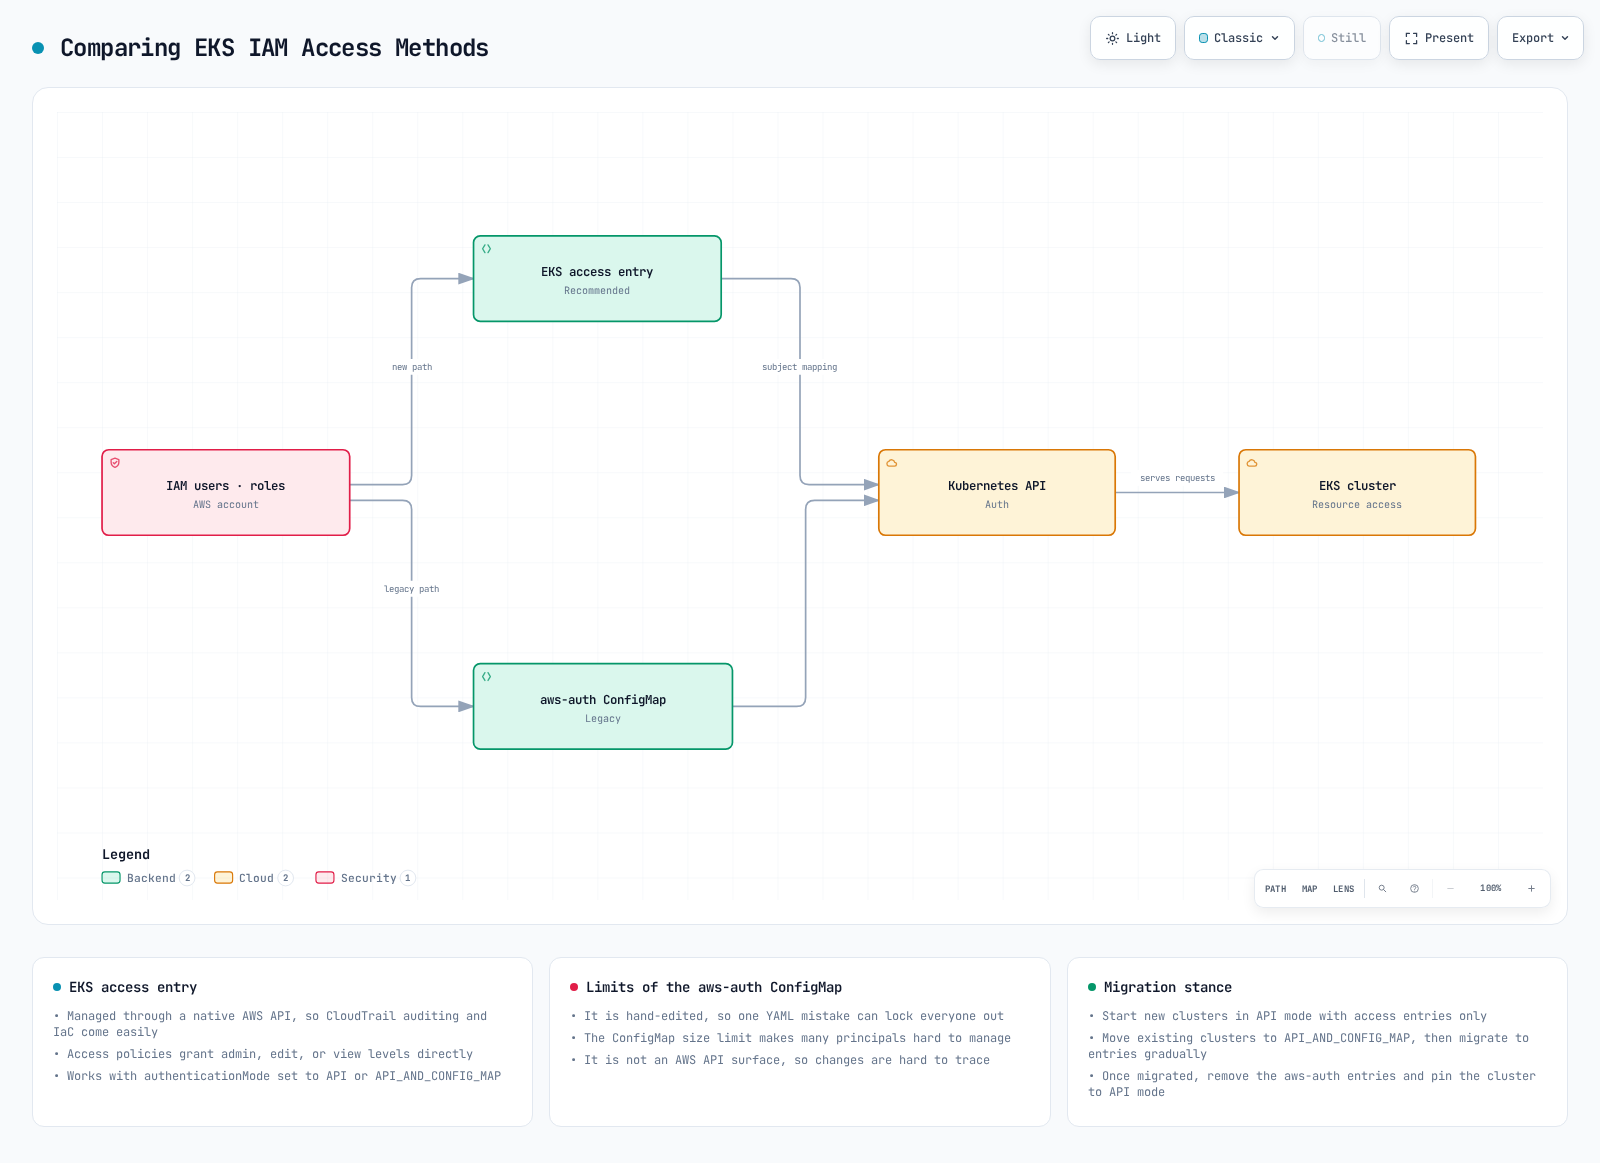The width and height of the screenshot is (1600, 1163).
Task: Click the code icon on EKS access entry node
Action: click(x=487, y=249)
